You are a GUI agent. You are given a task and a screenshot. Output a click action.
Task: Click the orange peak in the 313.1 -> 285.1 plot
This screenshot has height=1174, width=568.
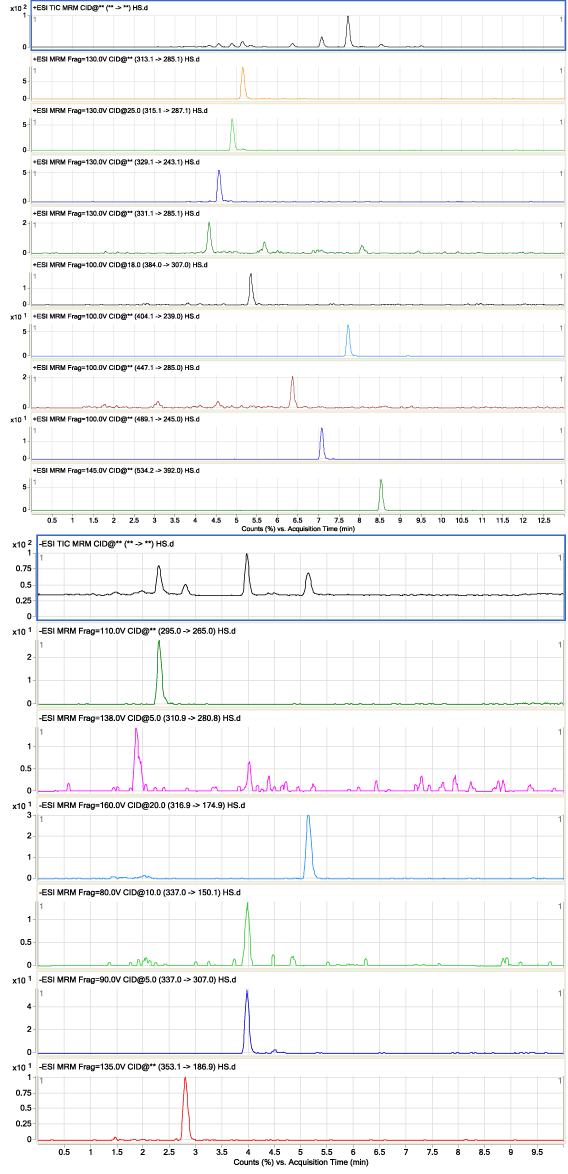click(x=242, y=82)
